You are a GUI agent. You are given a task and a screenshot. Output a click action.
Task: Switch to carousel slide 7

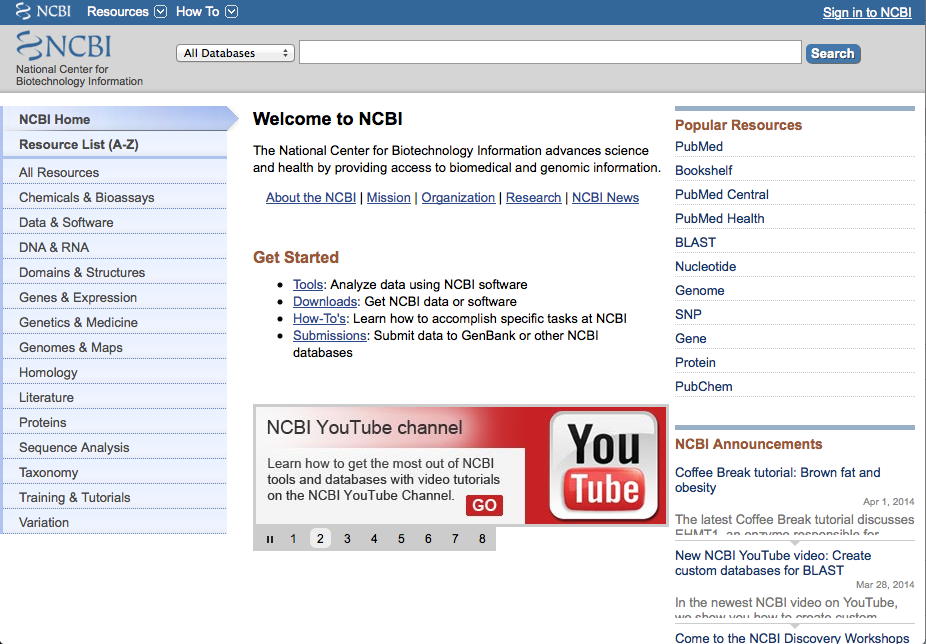(x=455, y=539)
